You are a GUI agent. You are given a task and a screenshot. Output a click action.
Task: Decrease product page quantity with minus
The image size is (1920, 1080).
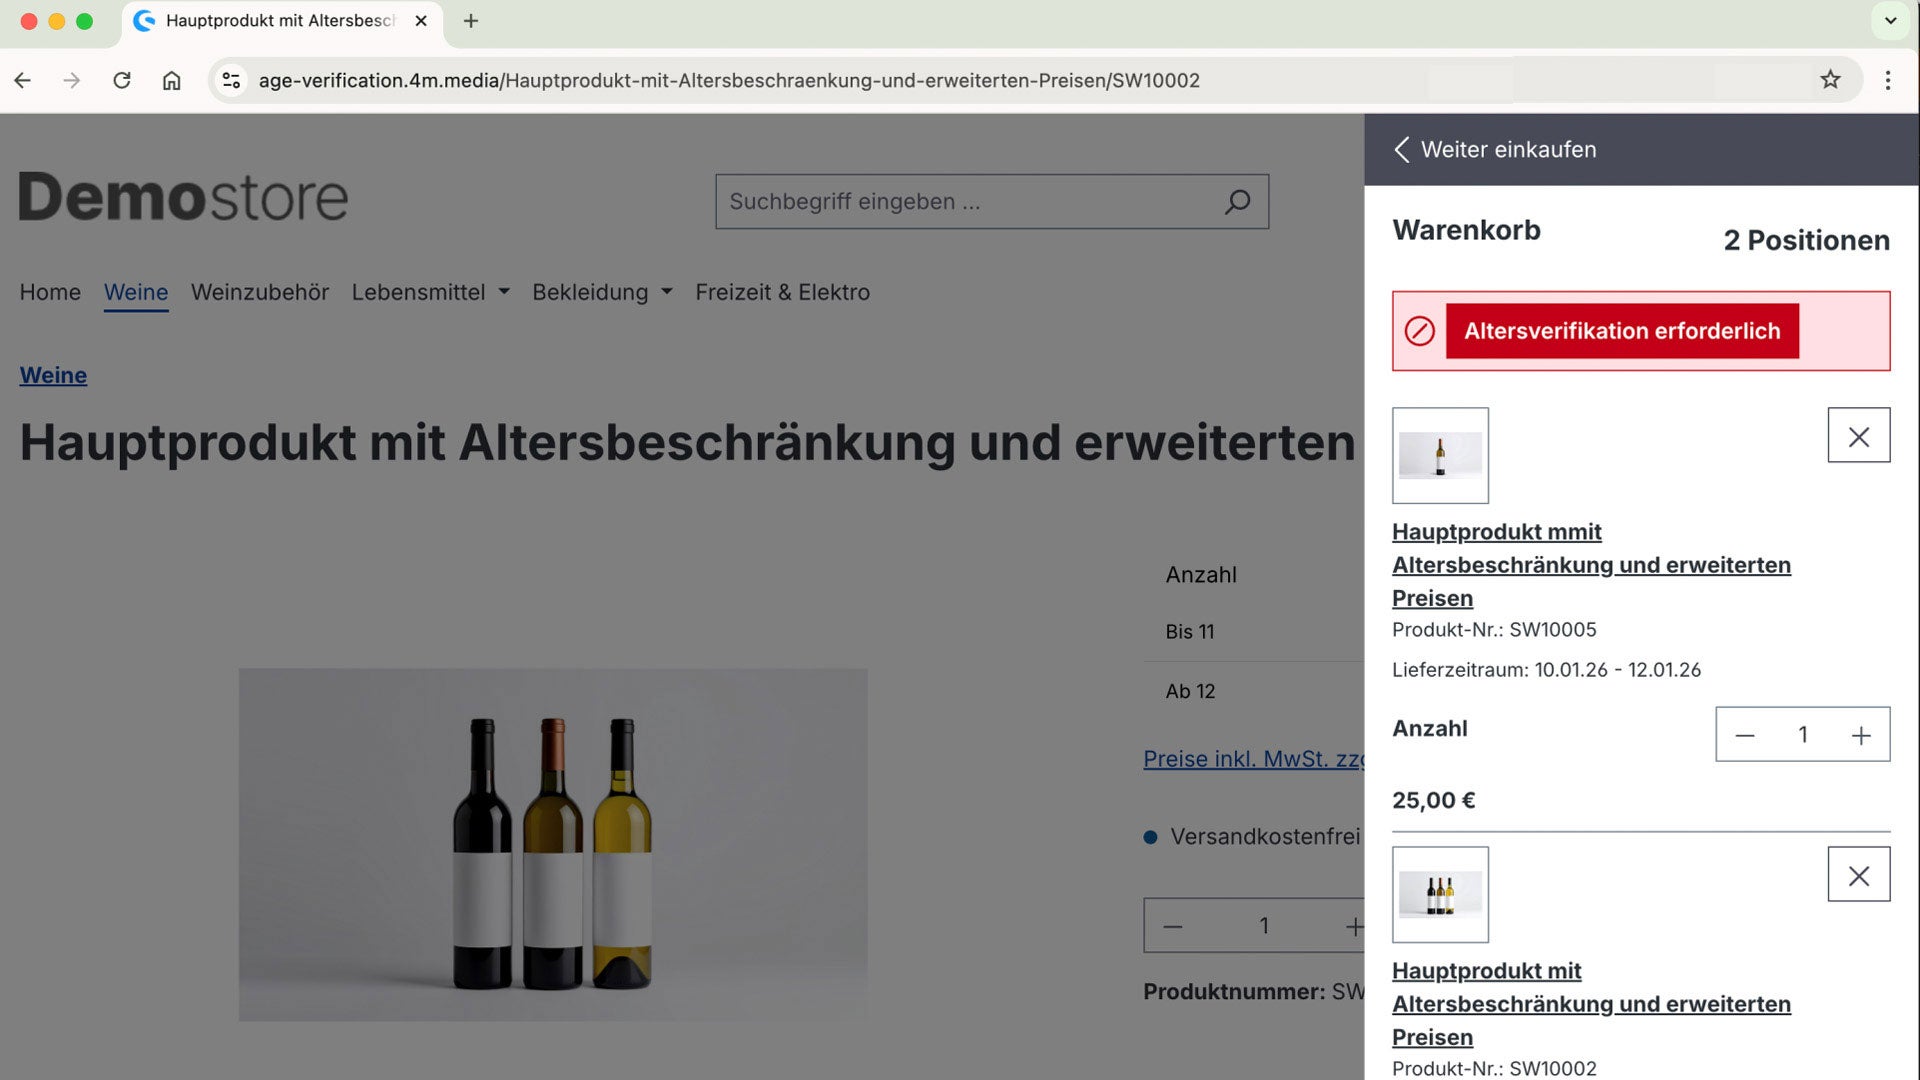(1173, 927)
